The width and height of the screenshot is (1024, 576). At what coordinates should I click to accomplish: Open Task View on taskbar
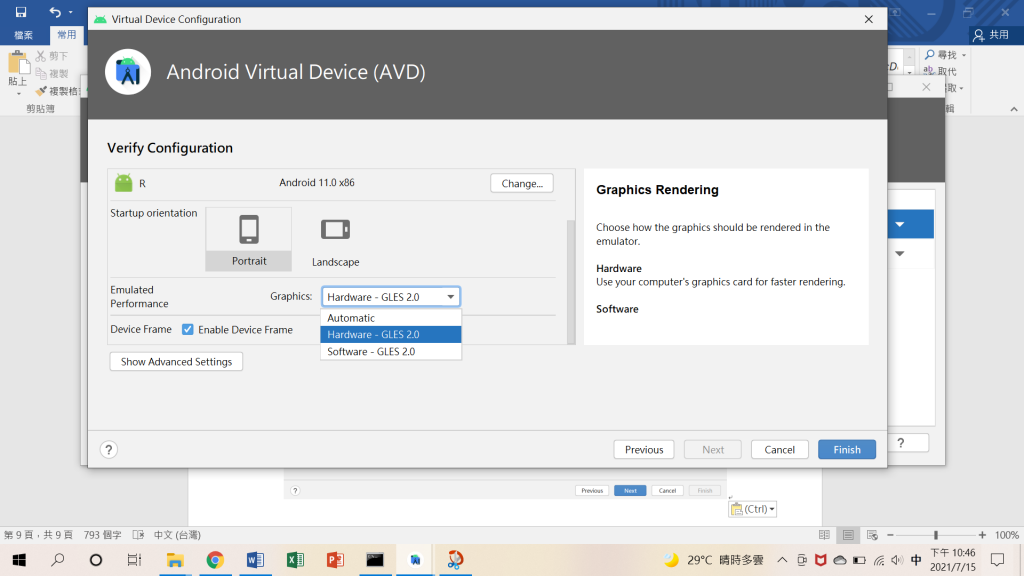pyautogui.click(x=134, y=560)
